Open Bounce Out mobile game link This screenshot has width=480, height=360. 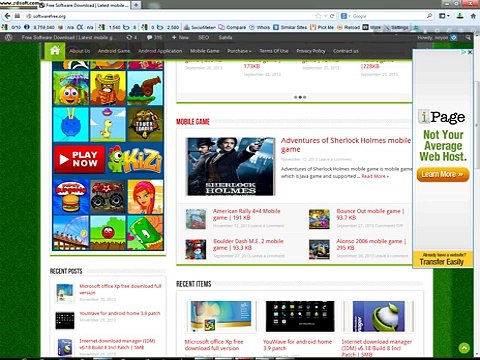tap(370, 214)
